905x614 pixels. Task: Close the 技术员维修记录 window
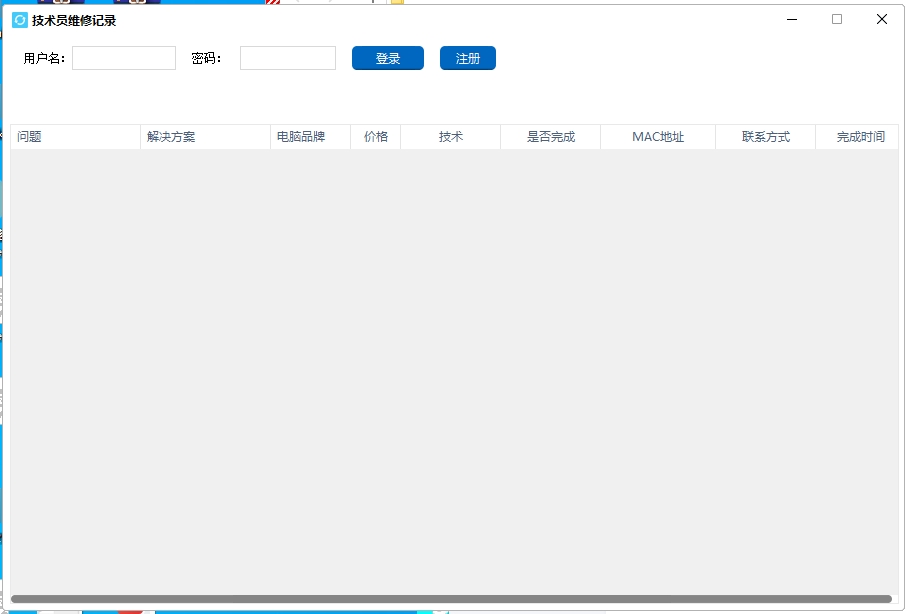pos(882,19)
